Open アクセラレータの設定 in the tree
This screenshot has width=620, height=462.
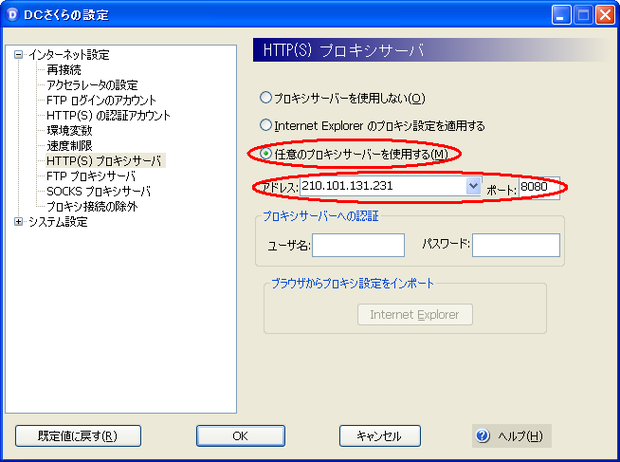[92, 85]
